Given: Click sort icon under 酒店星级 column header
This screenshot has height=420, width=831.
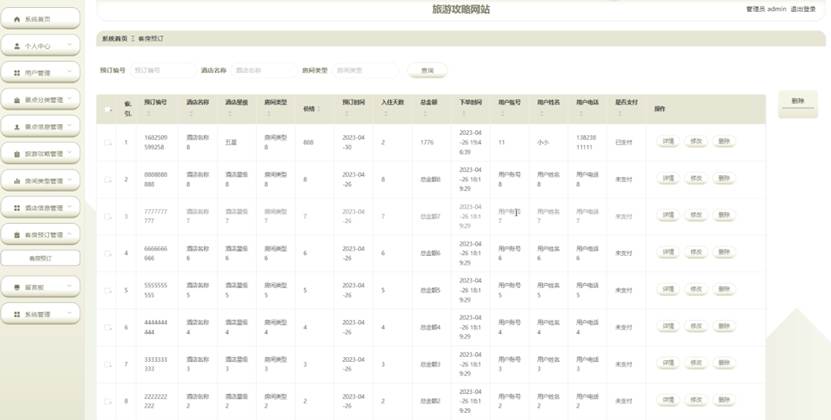Looking at the screenshot, I should 229,113.
